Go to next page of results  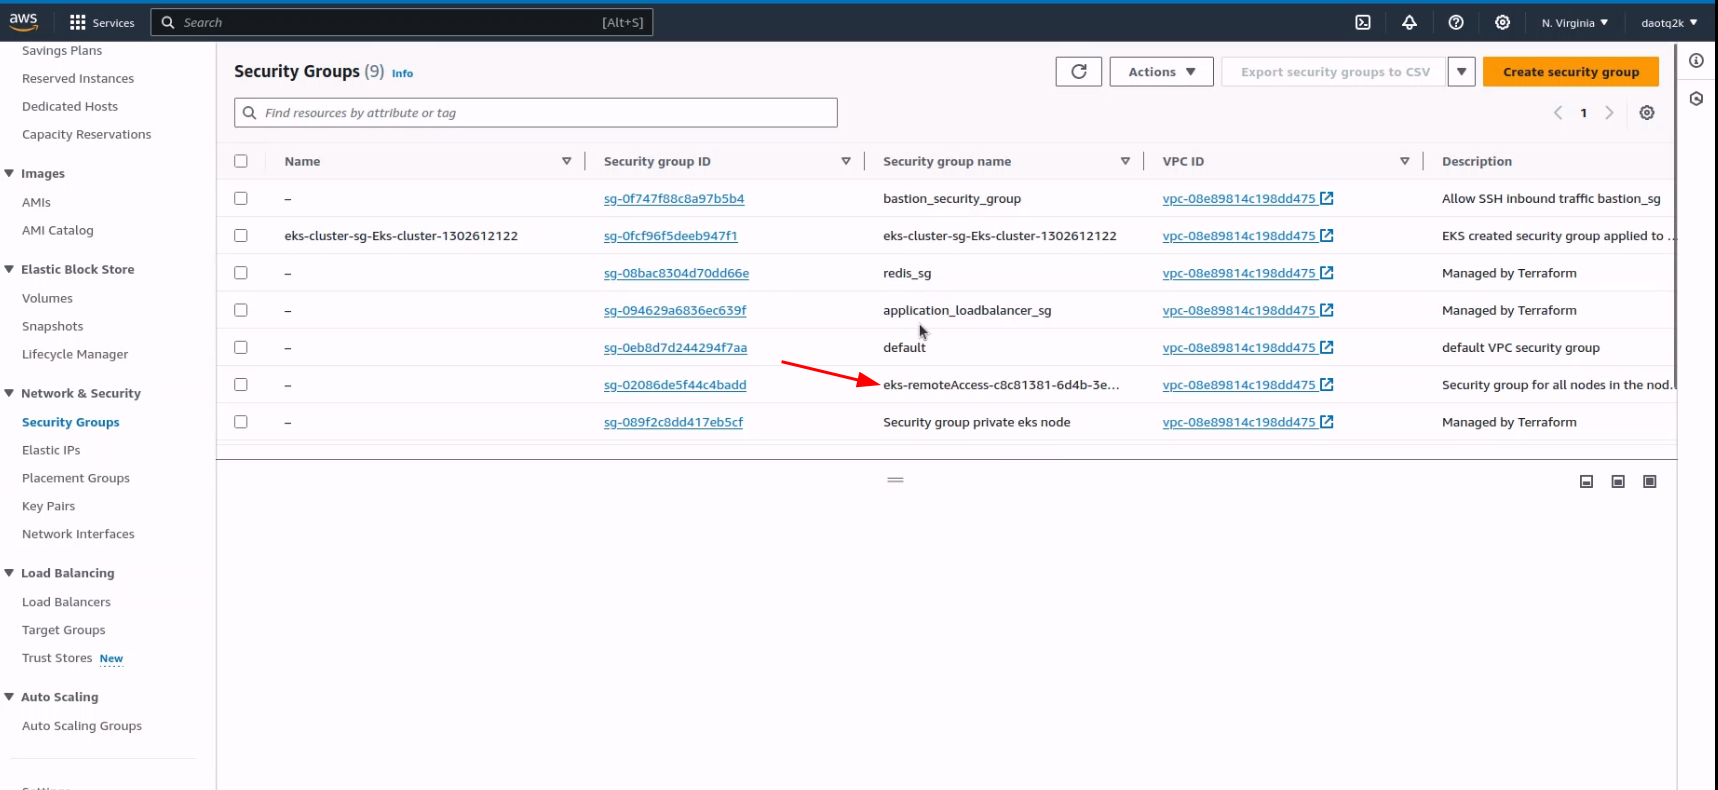tap(1609, 113)
